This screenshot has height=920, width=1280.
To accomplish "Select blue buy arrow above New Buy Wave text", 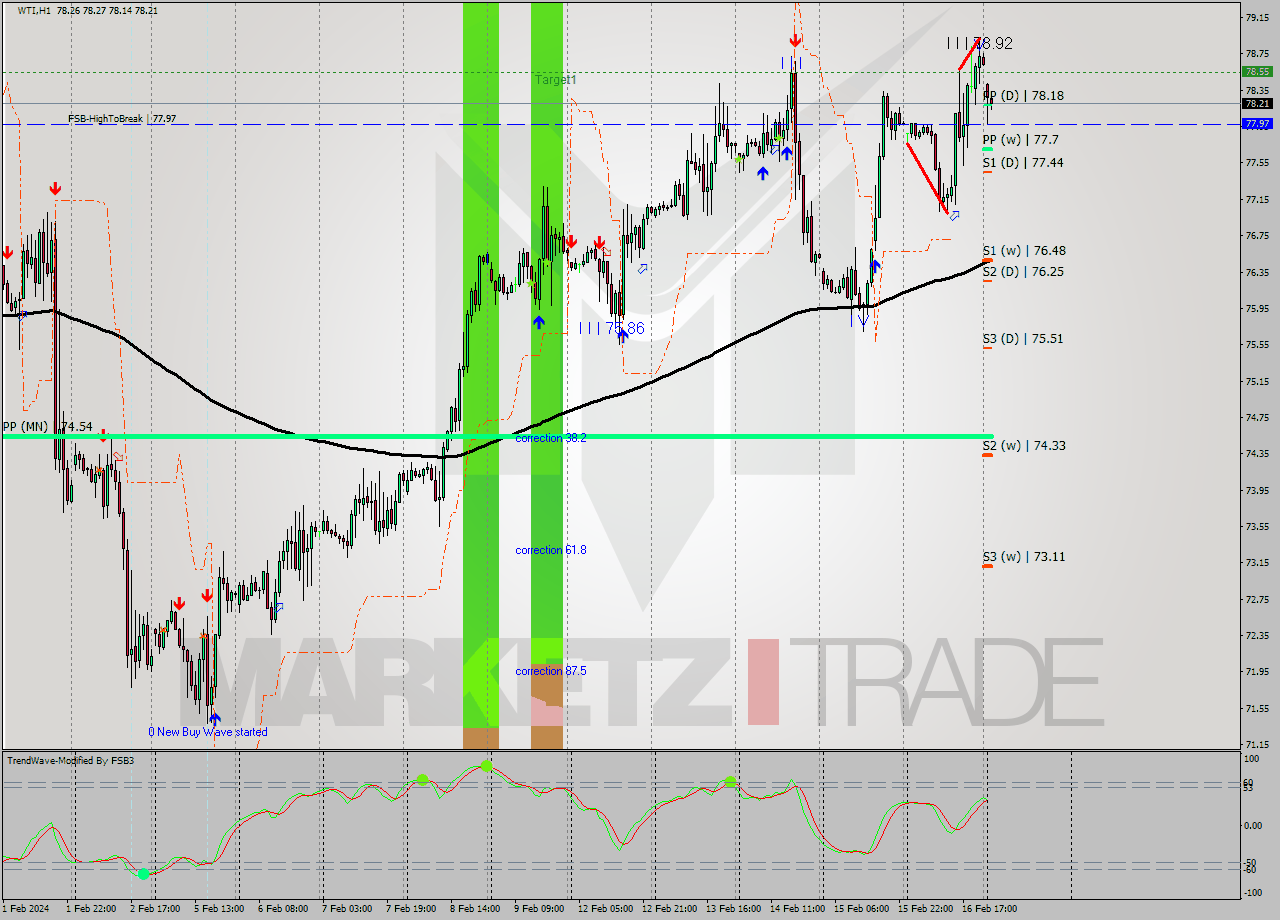I will coord(214,717).
